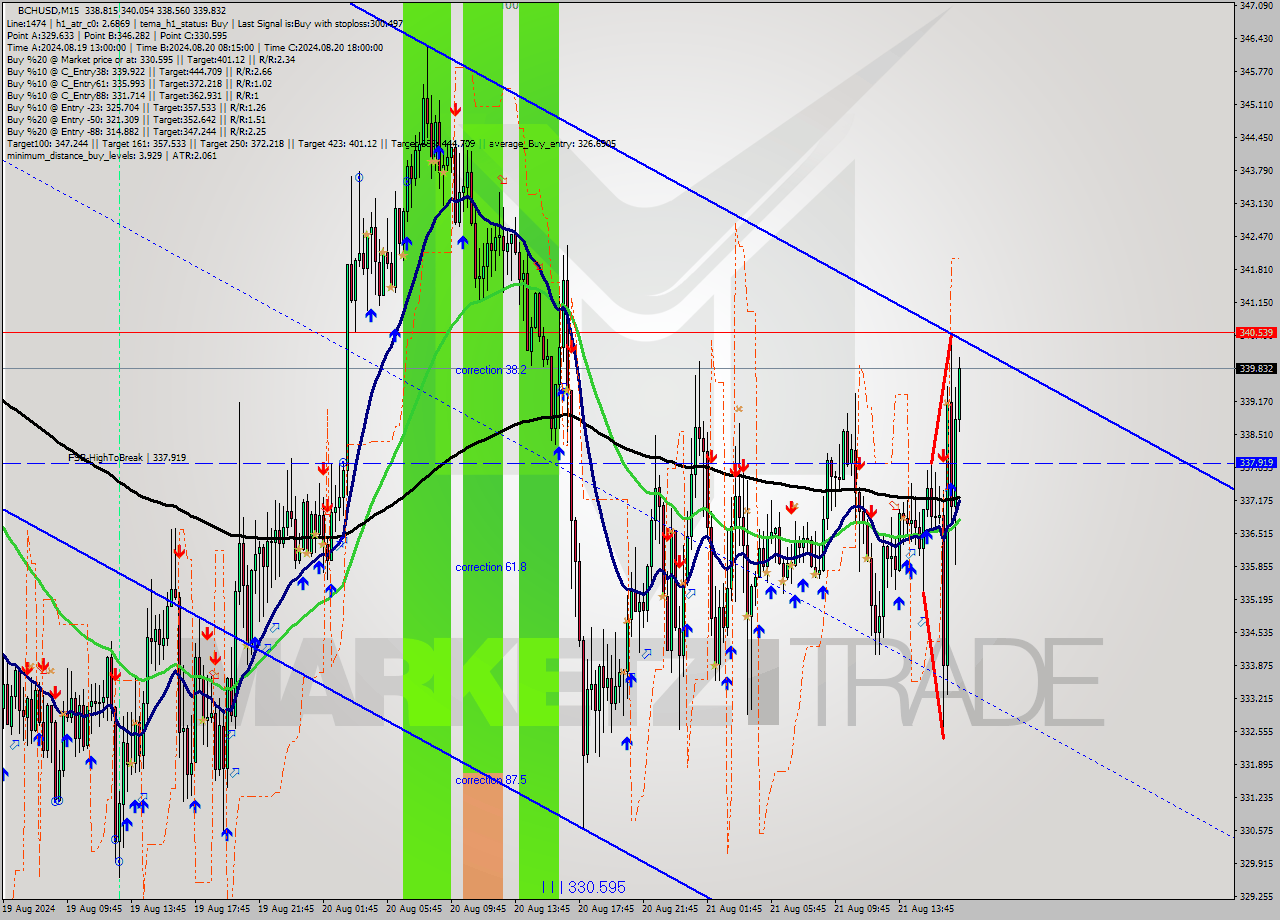Click the '21 Aug 01:45' time label
The width and height of the screenshot is (1280, 920).
pos(734,909)
